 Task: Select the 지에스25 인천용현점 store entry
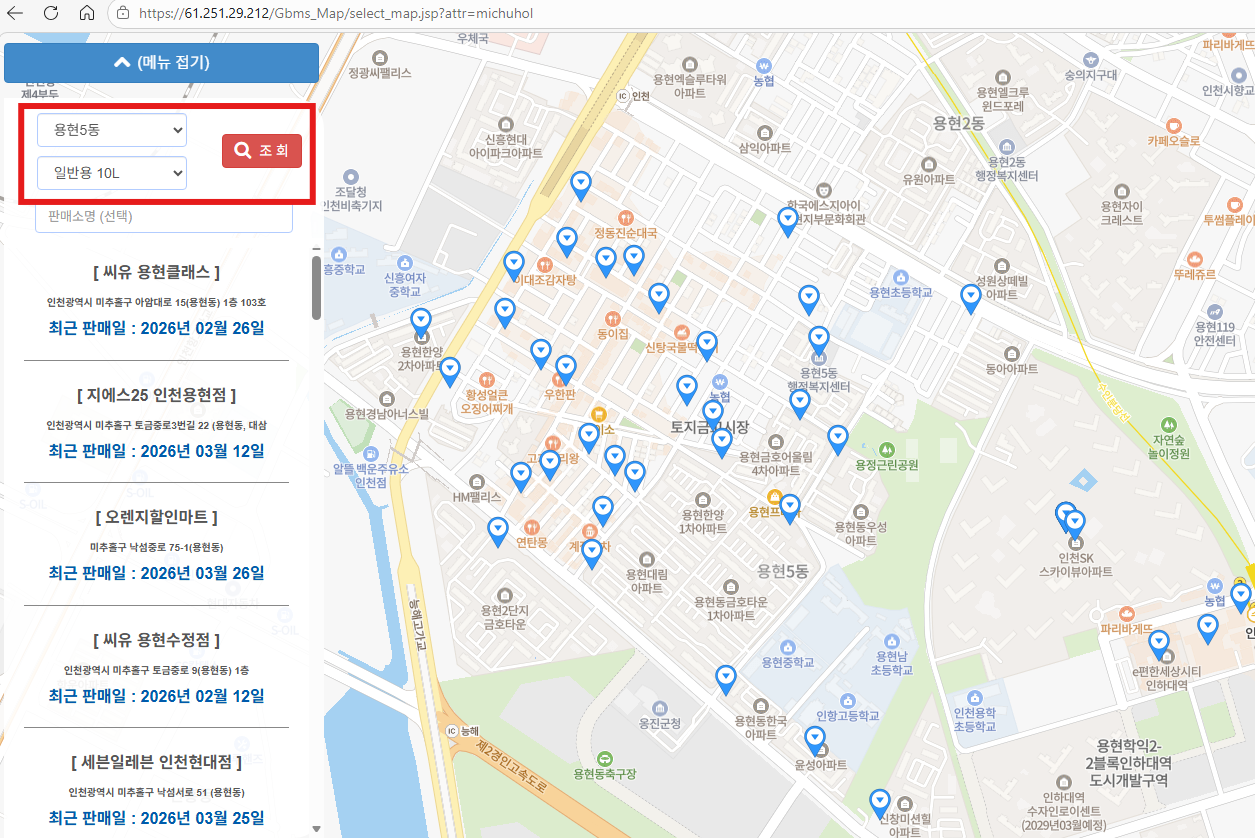(157, 422)
